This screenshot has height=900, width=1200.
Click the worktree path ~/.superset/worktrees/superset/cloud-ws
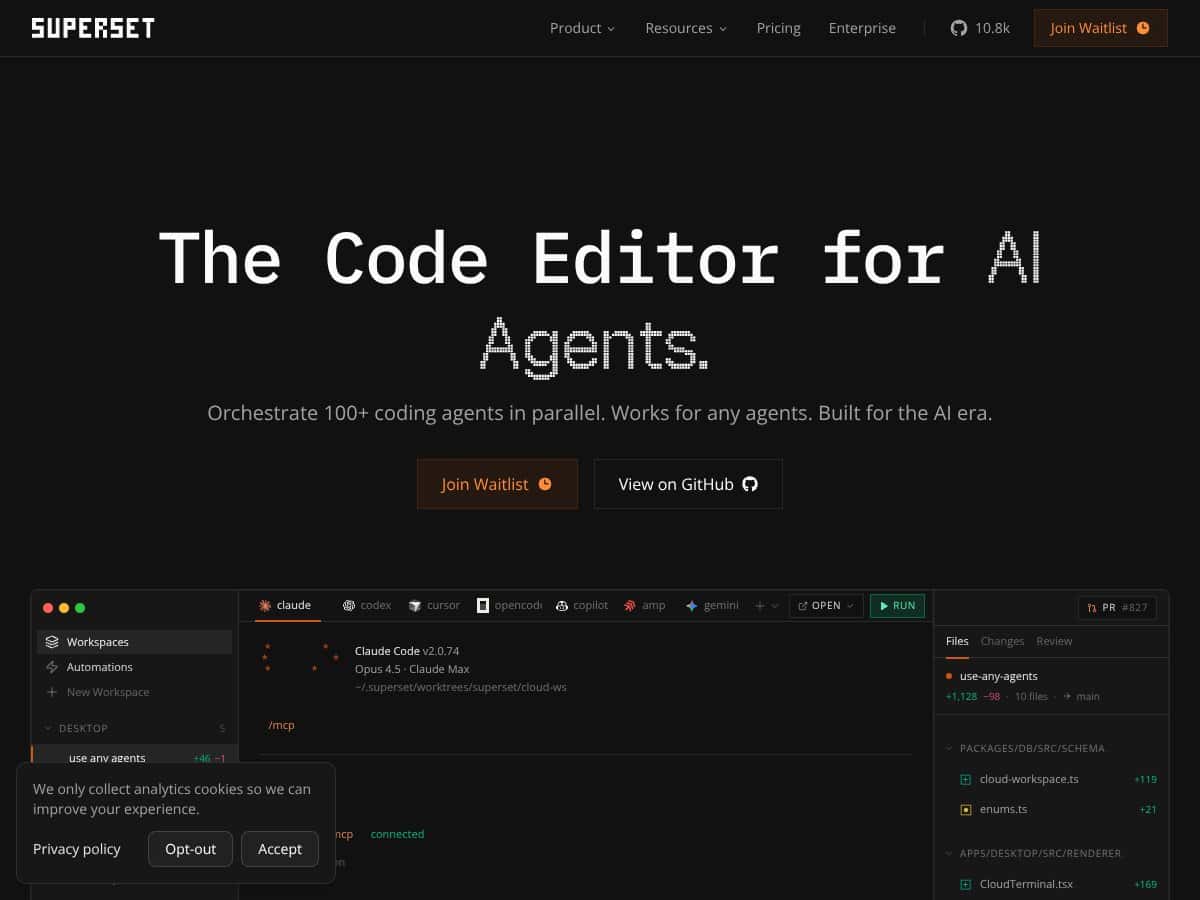461,687
